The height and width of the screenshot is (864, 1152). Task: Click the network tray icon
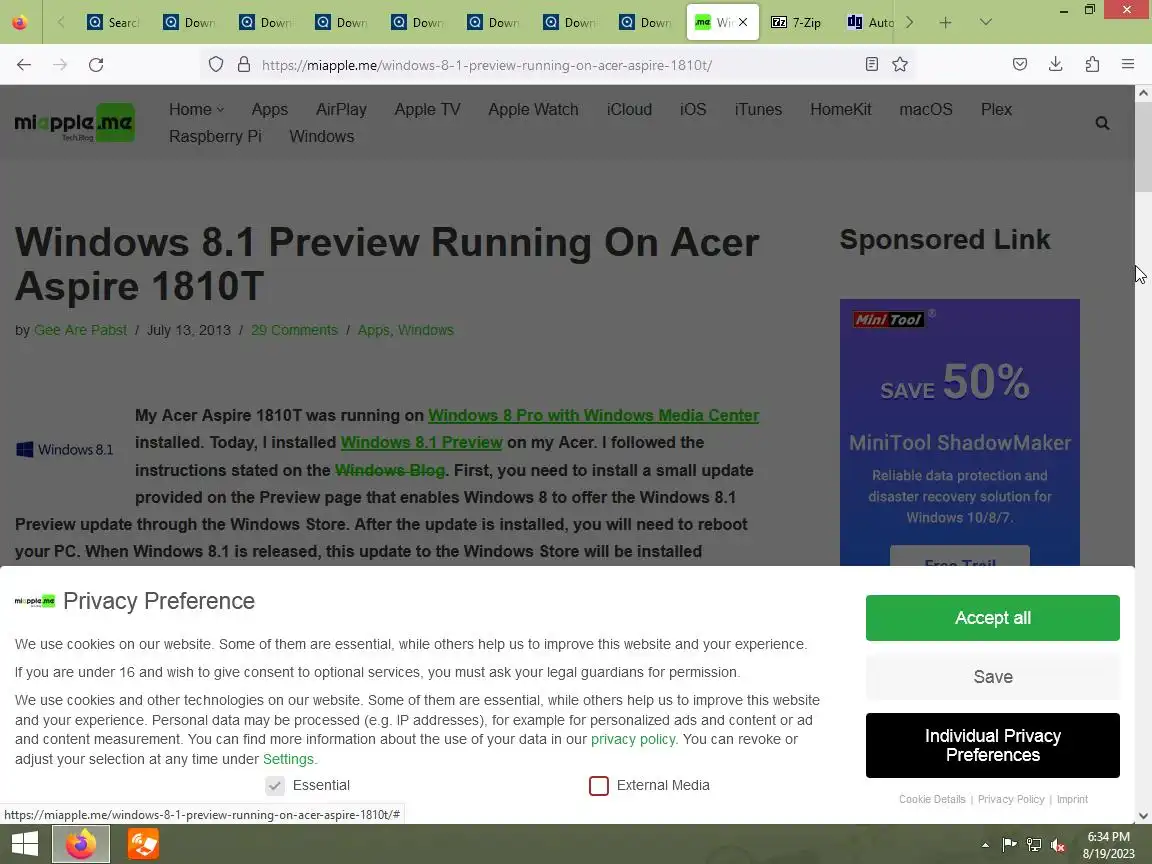pyautogui.click(x=1034, y=845)
